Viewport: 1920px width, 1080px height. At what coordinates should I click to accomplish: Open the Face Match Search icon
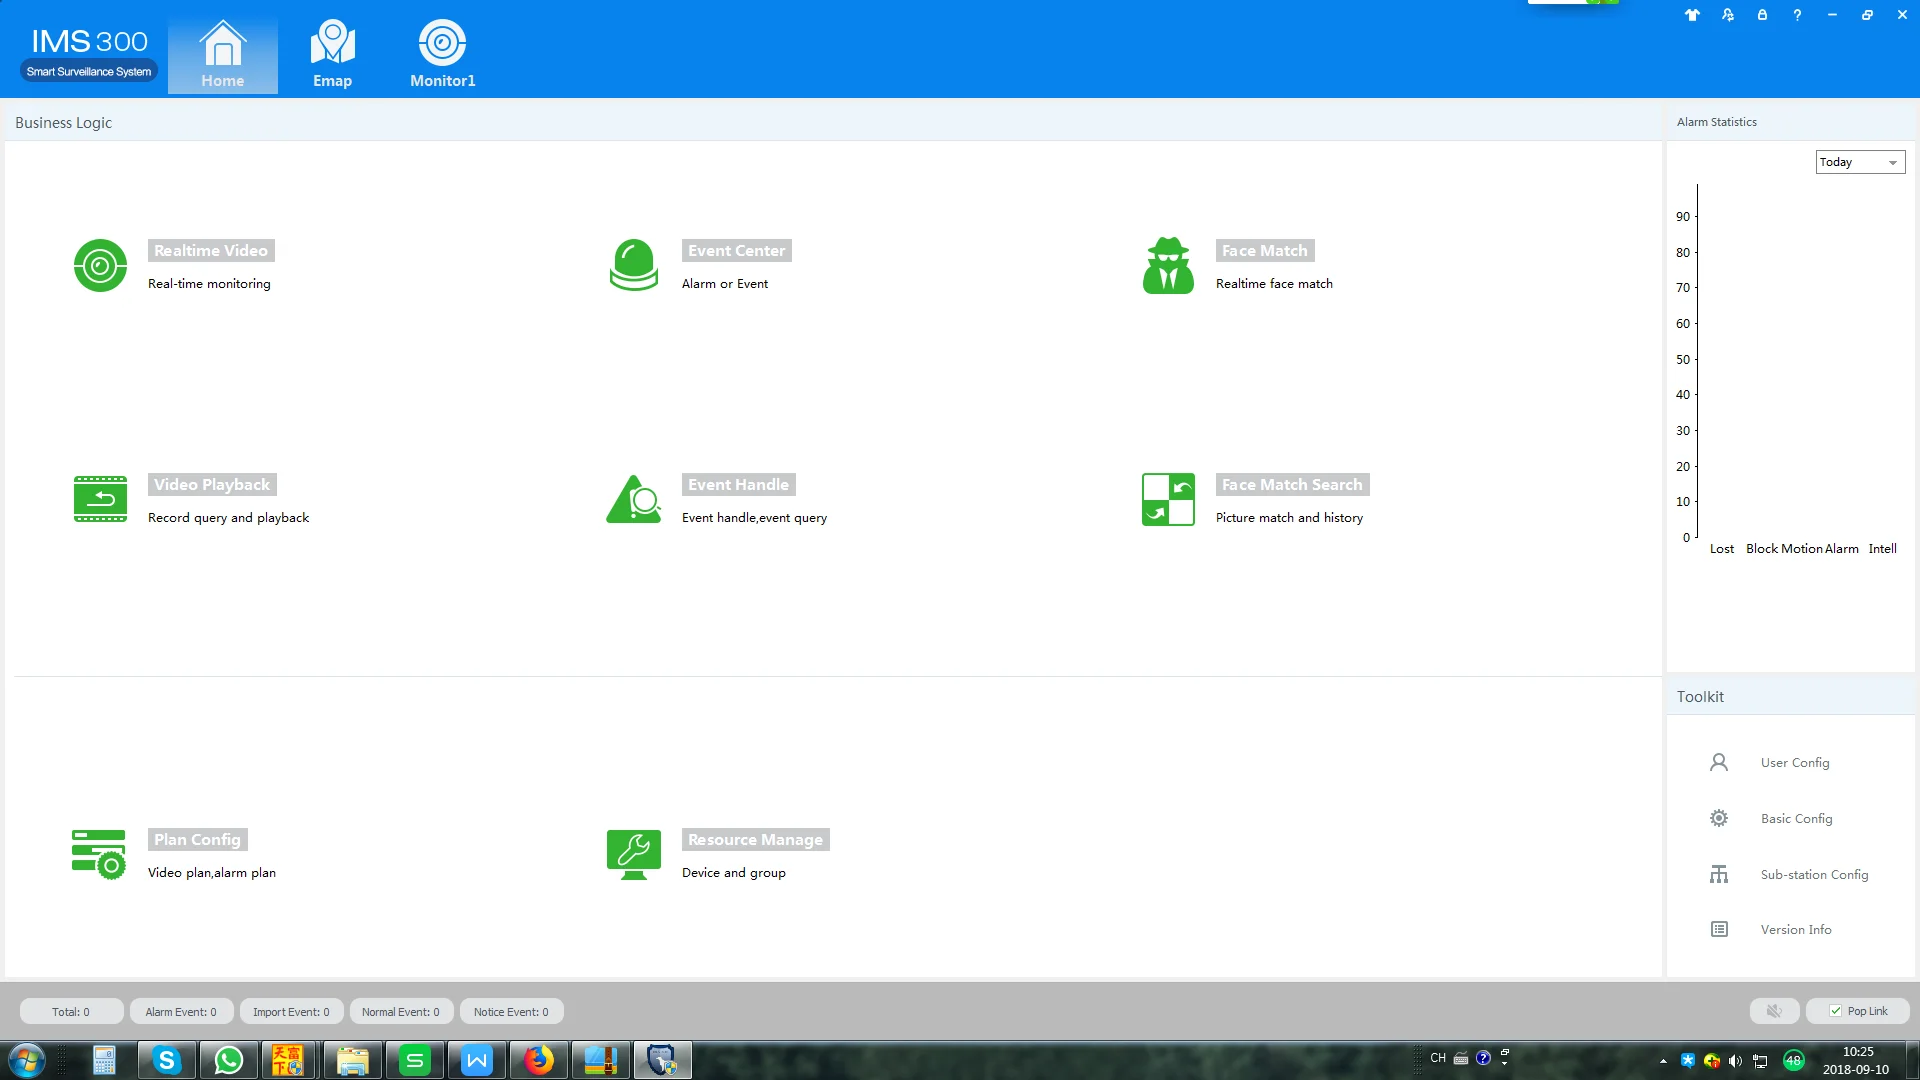point(1168,499)
